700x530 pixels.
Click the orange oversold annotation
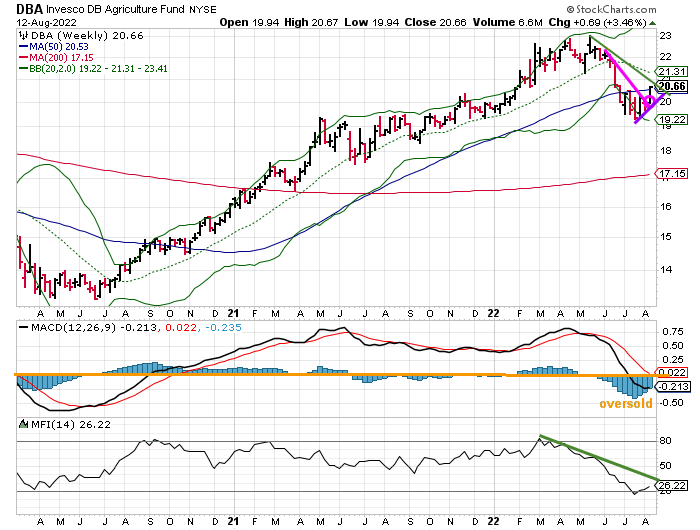pyautogui.click(x=625, y=404)
